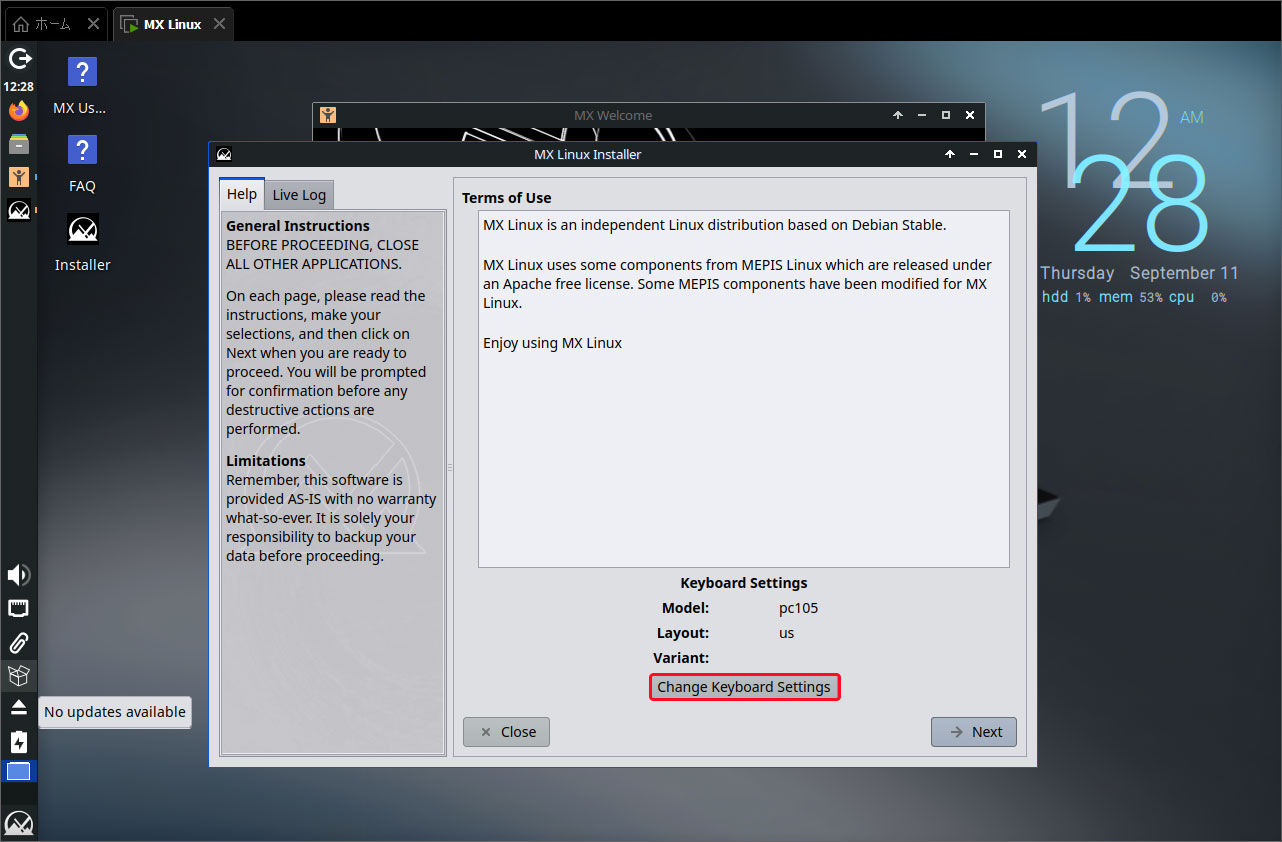Click the eject removable media icon
This screenshot has width=1282, height=842.
tap(19, 708)
